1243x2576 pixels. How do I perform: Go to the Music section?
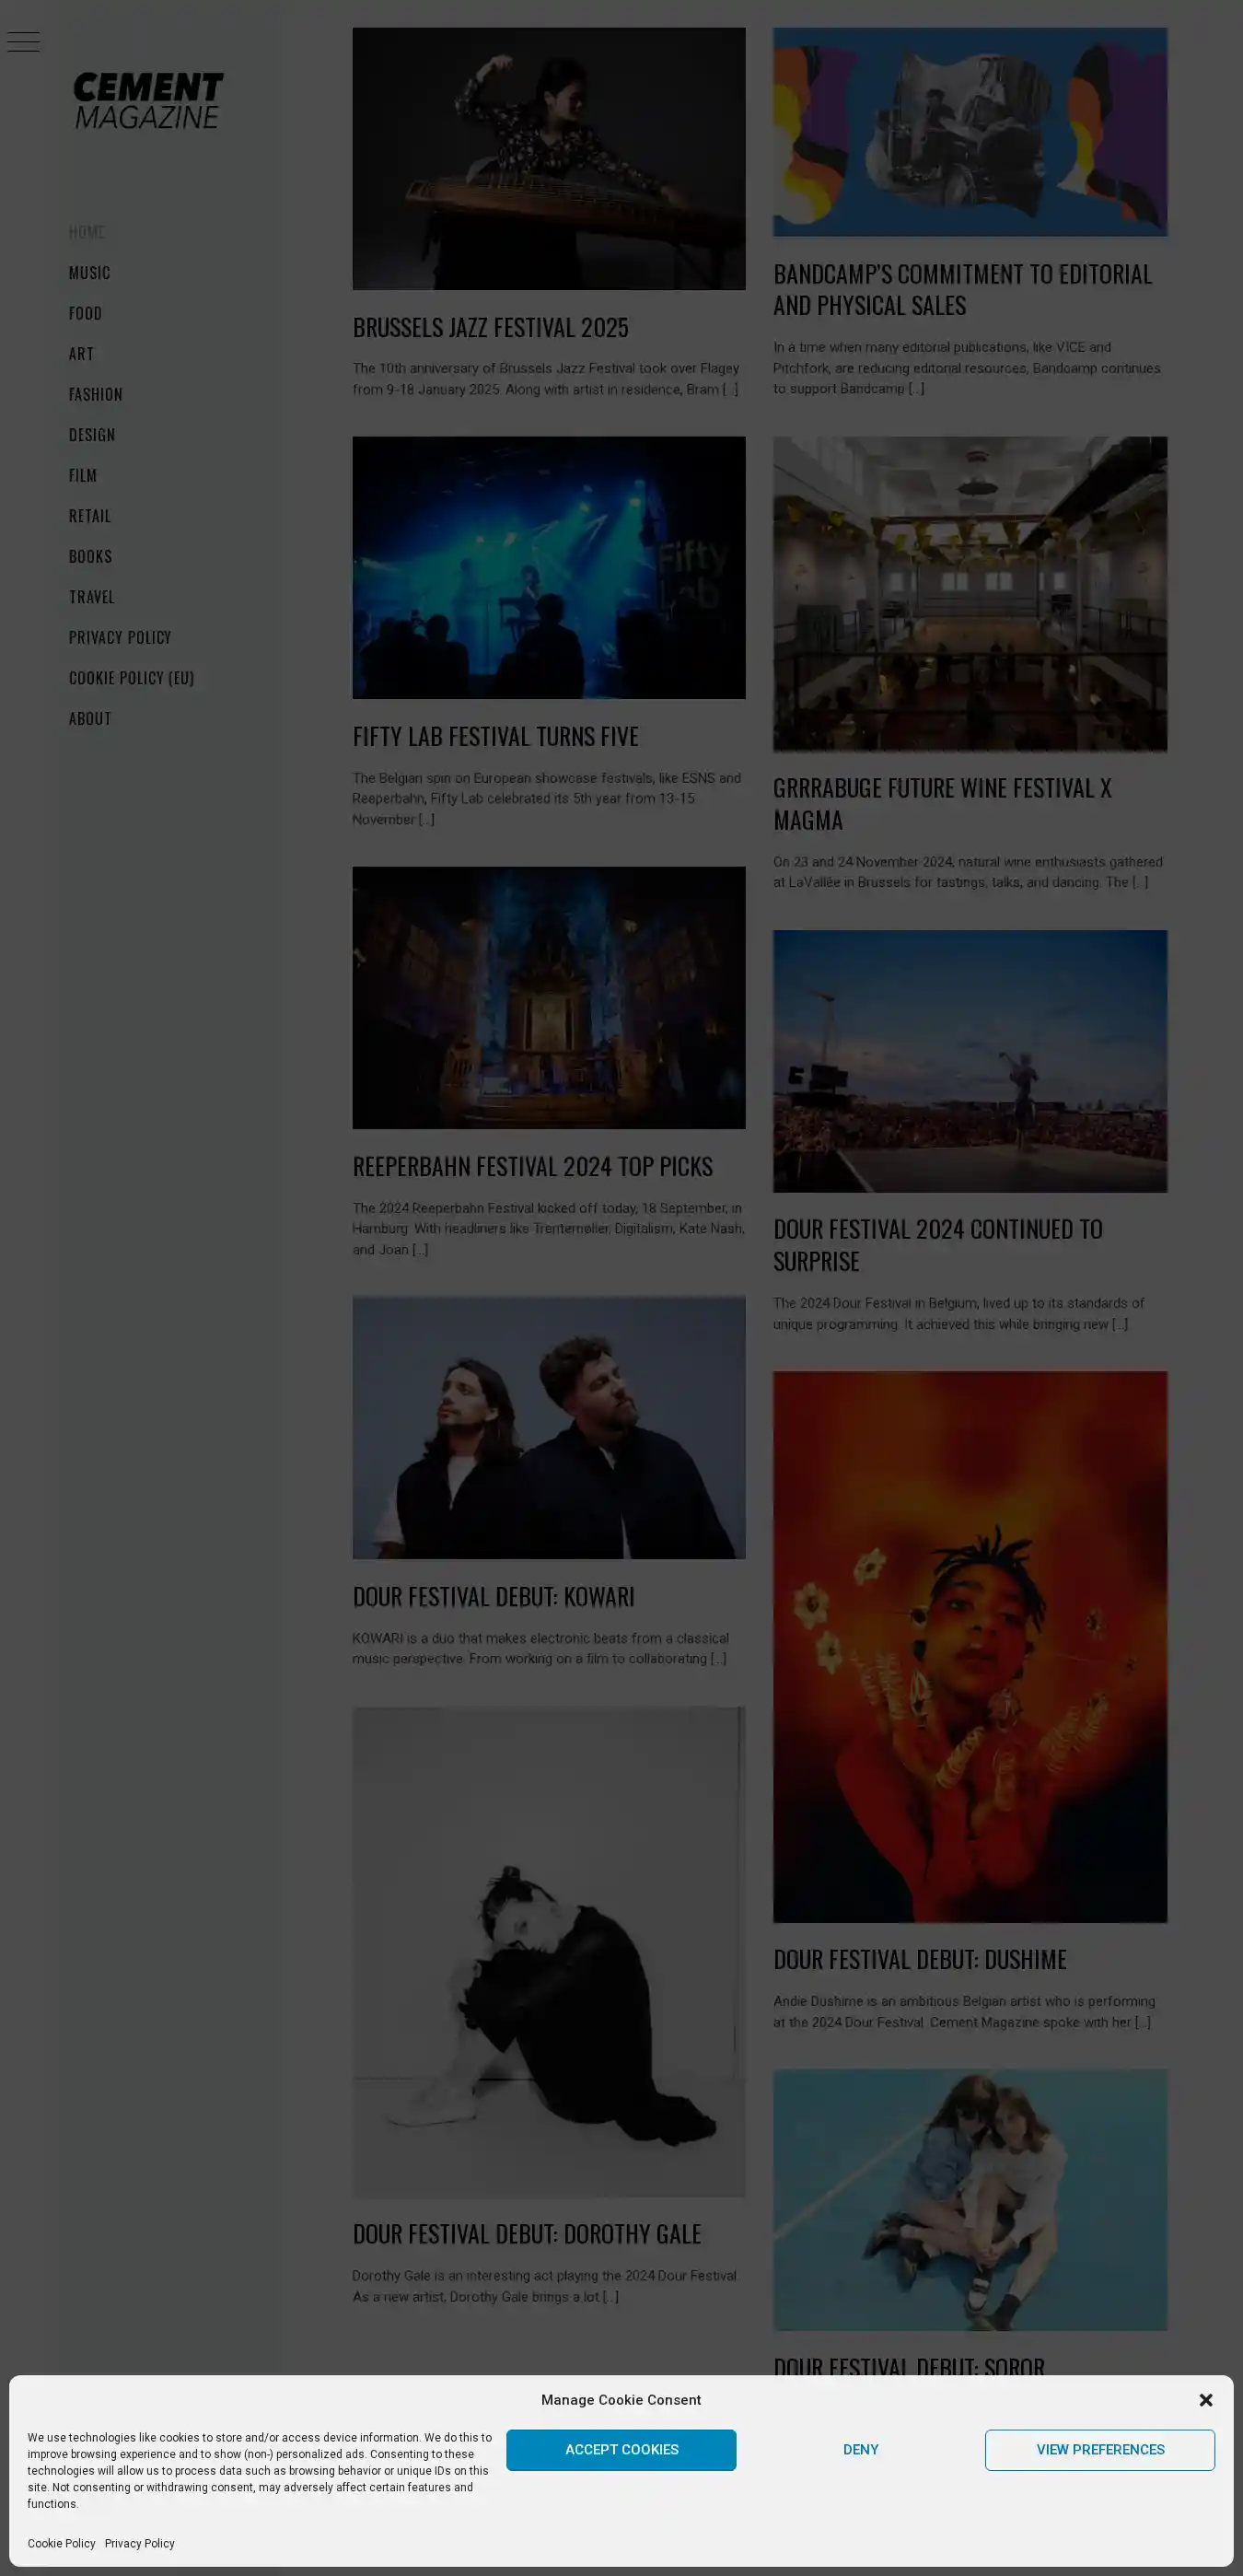pos(89,272)
